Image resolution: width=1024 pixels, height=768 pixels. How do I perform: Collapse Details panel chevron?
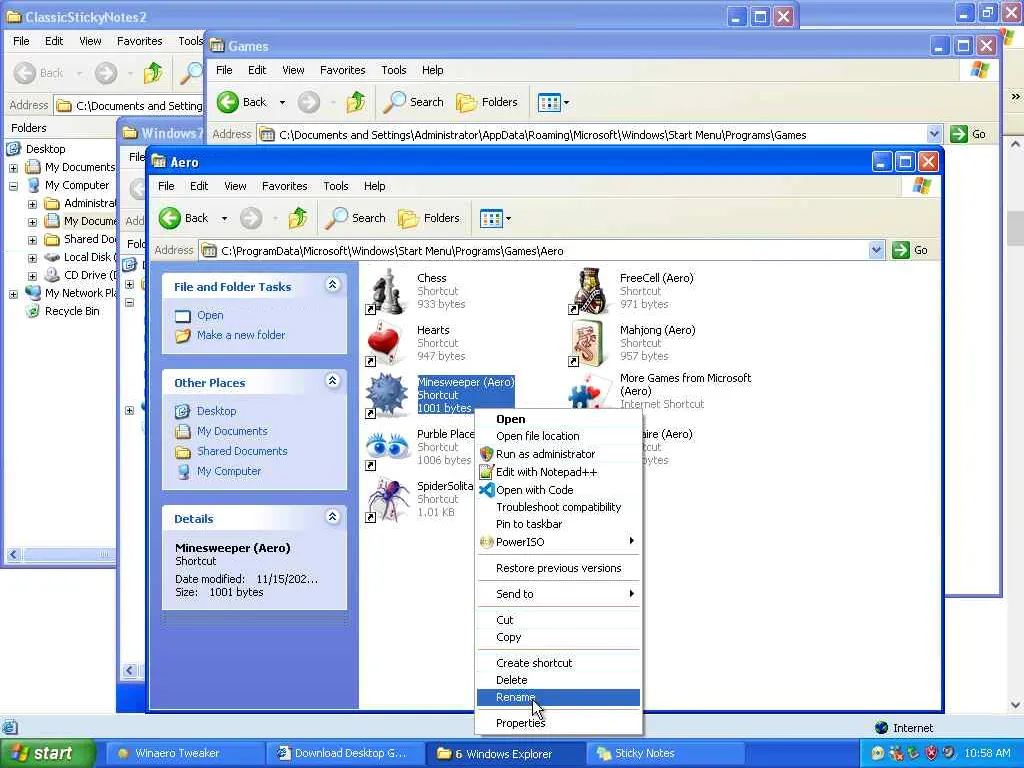tap(332, 517)
